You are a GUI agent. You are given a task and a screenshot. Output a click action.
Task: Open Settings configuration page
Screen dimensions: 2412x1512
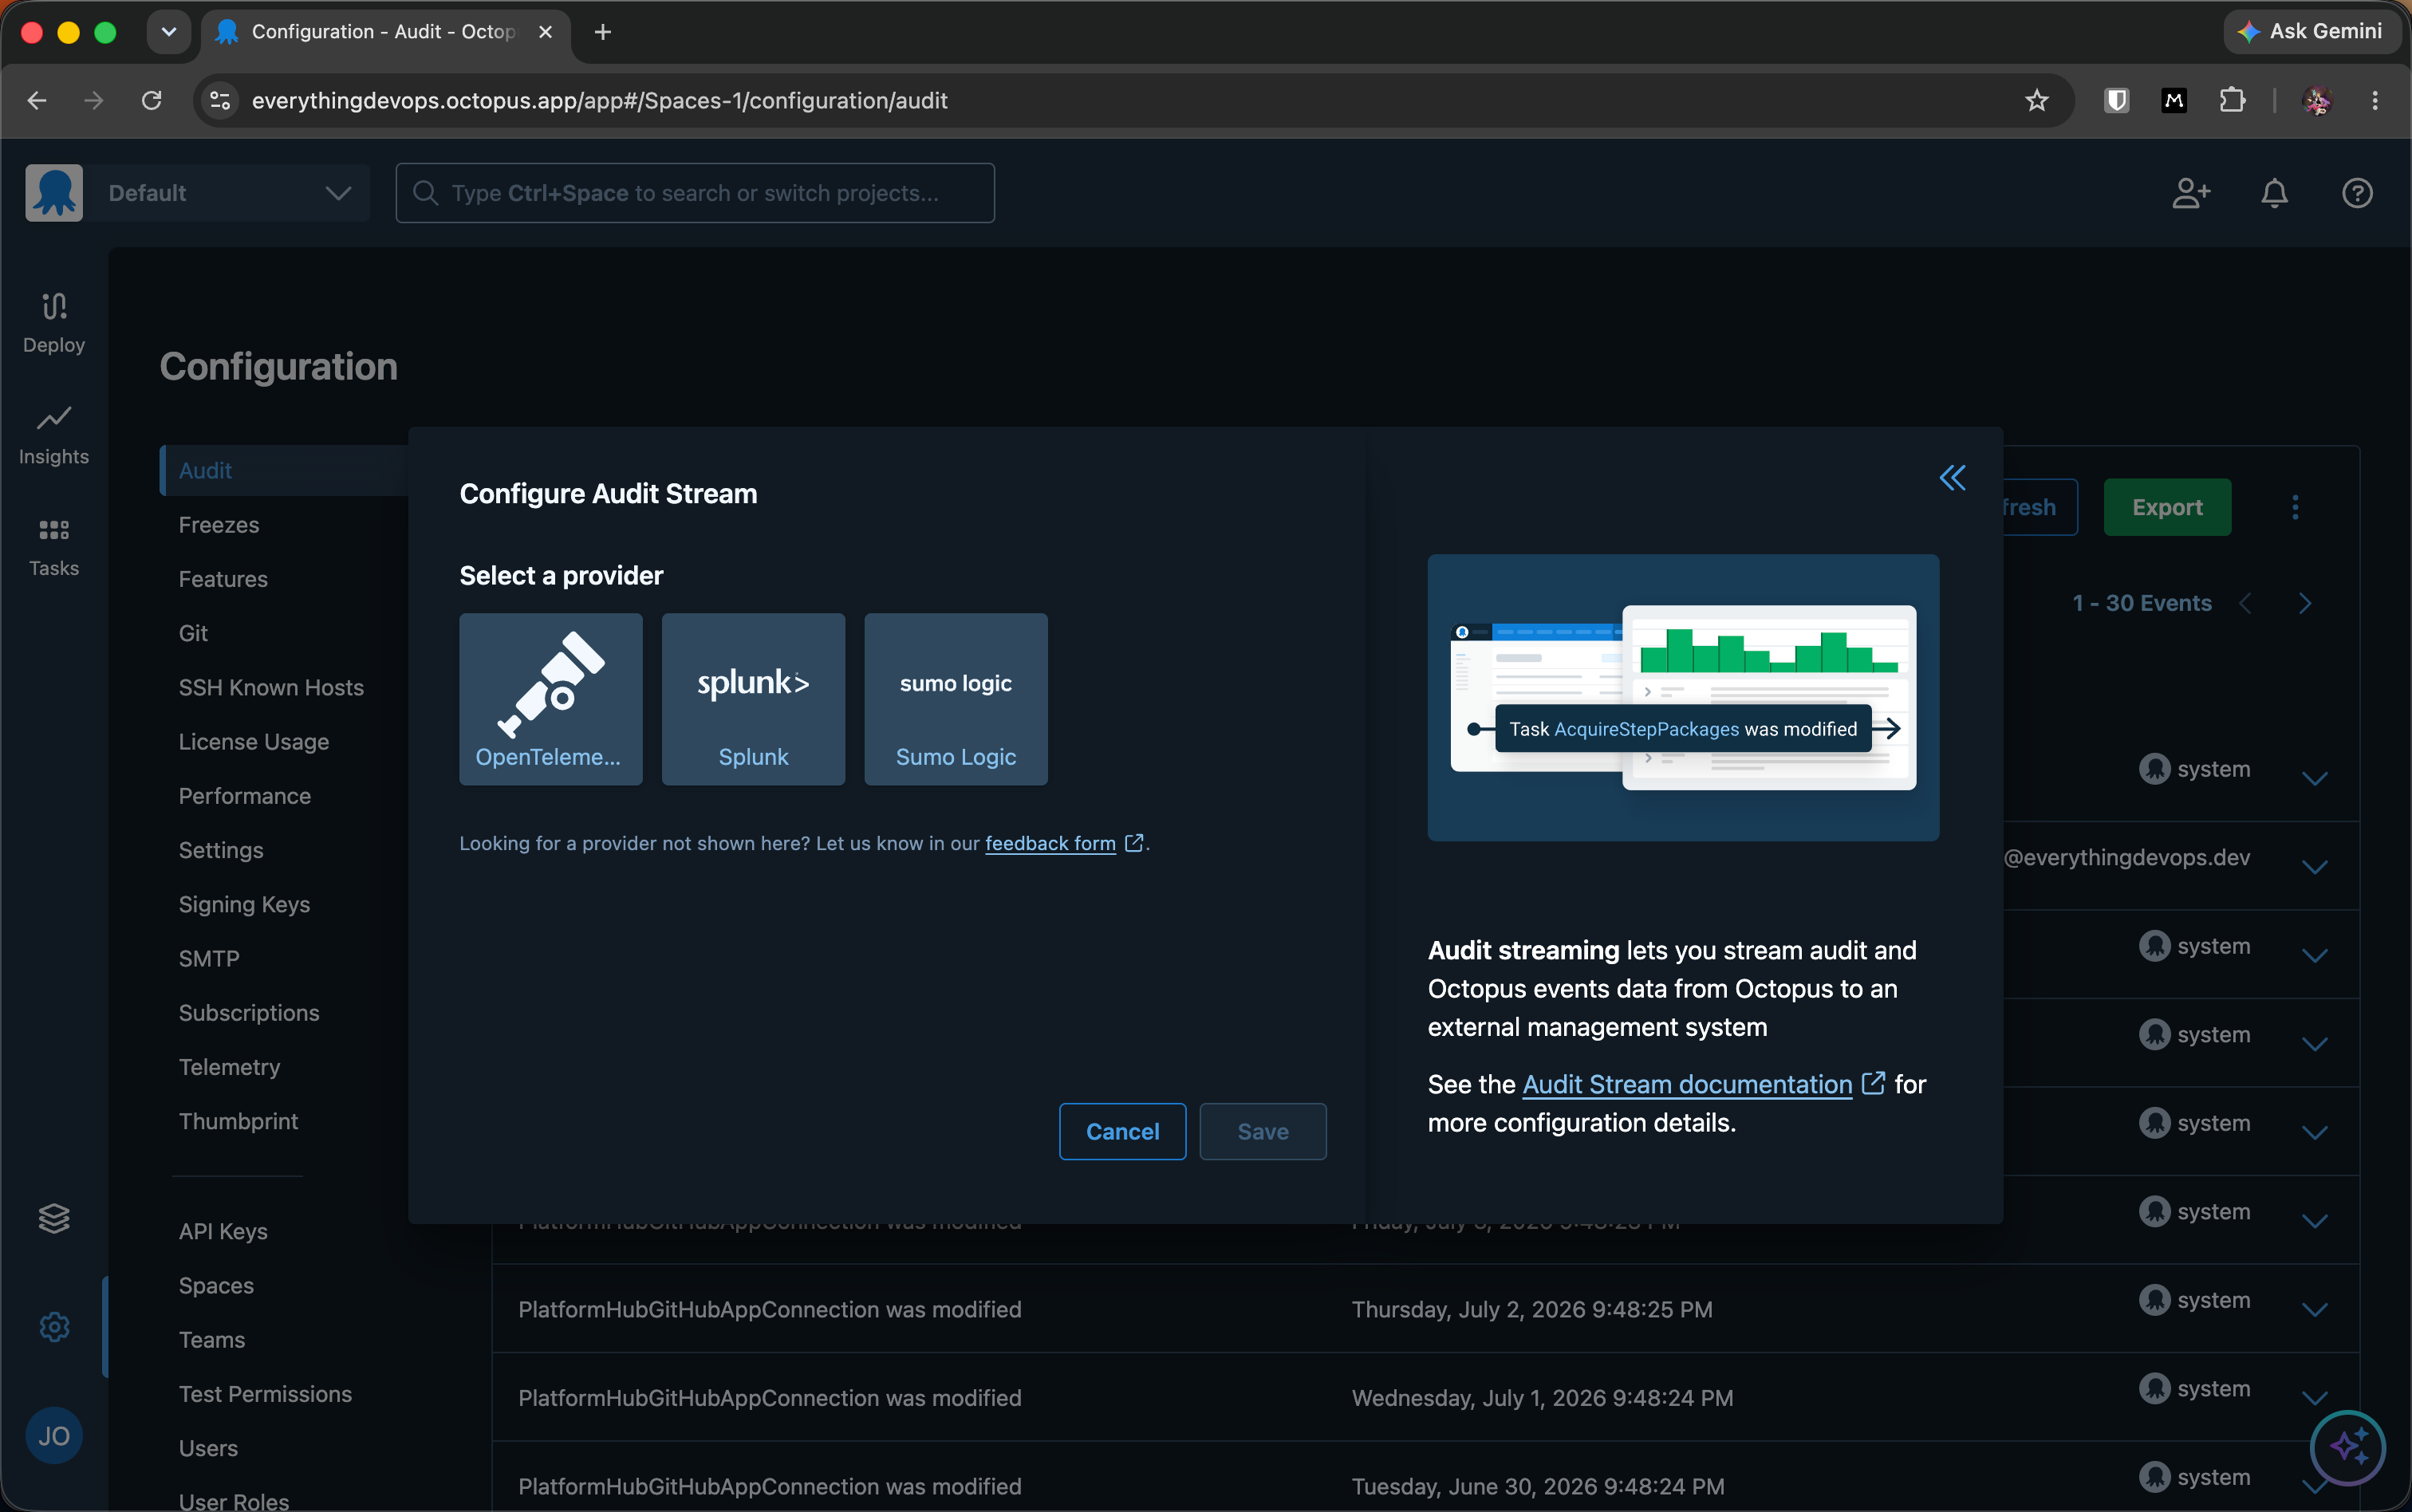pos(221,849)
